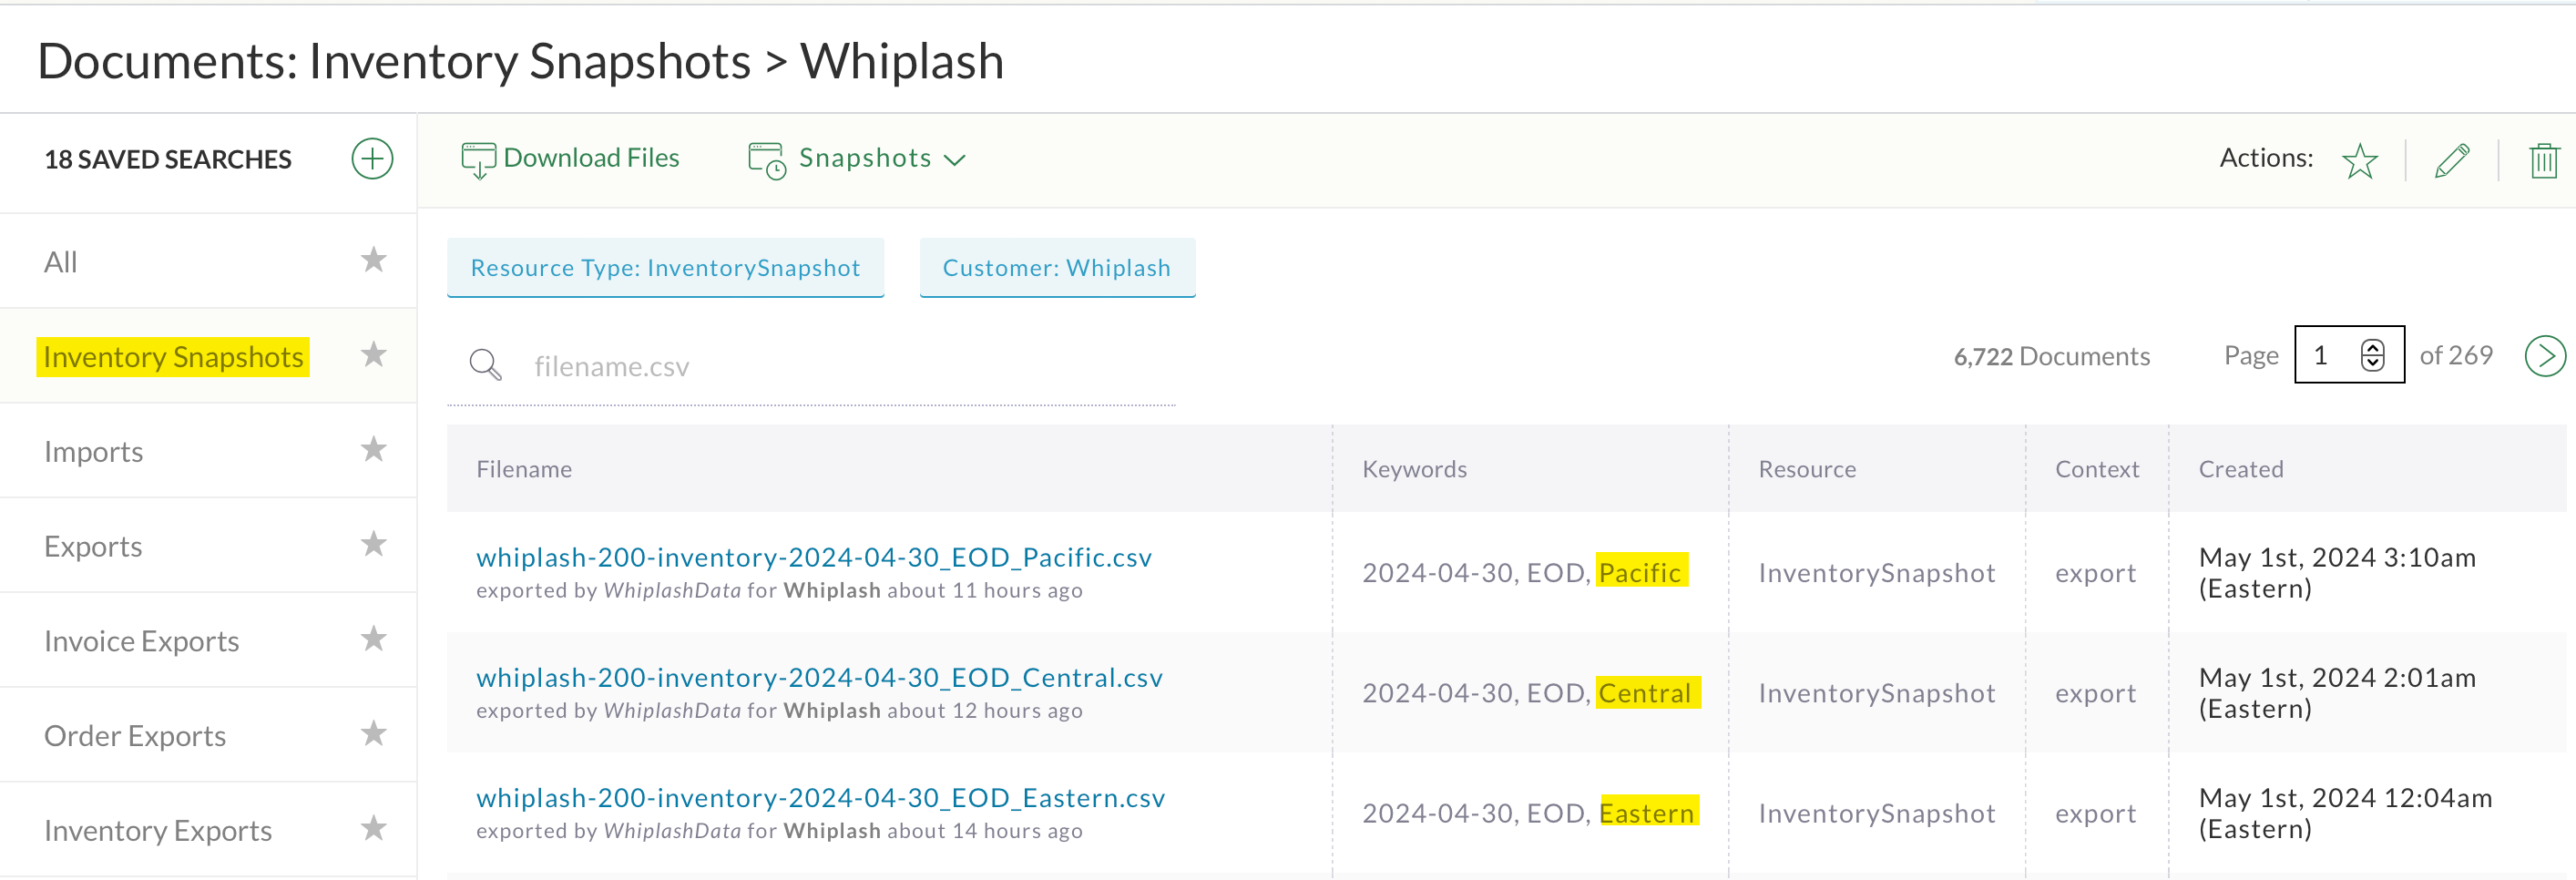Select Inventory Snapshots saved search
Image resolution: width=2576 pixels, height=880 pixels.
[x=208, y=356]
